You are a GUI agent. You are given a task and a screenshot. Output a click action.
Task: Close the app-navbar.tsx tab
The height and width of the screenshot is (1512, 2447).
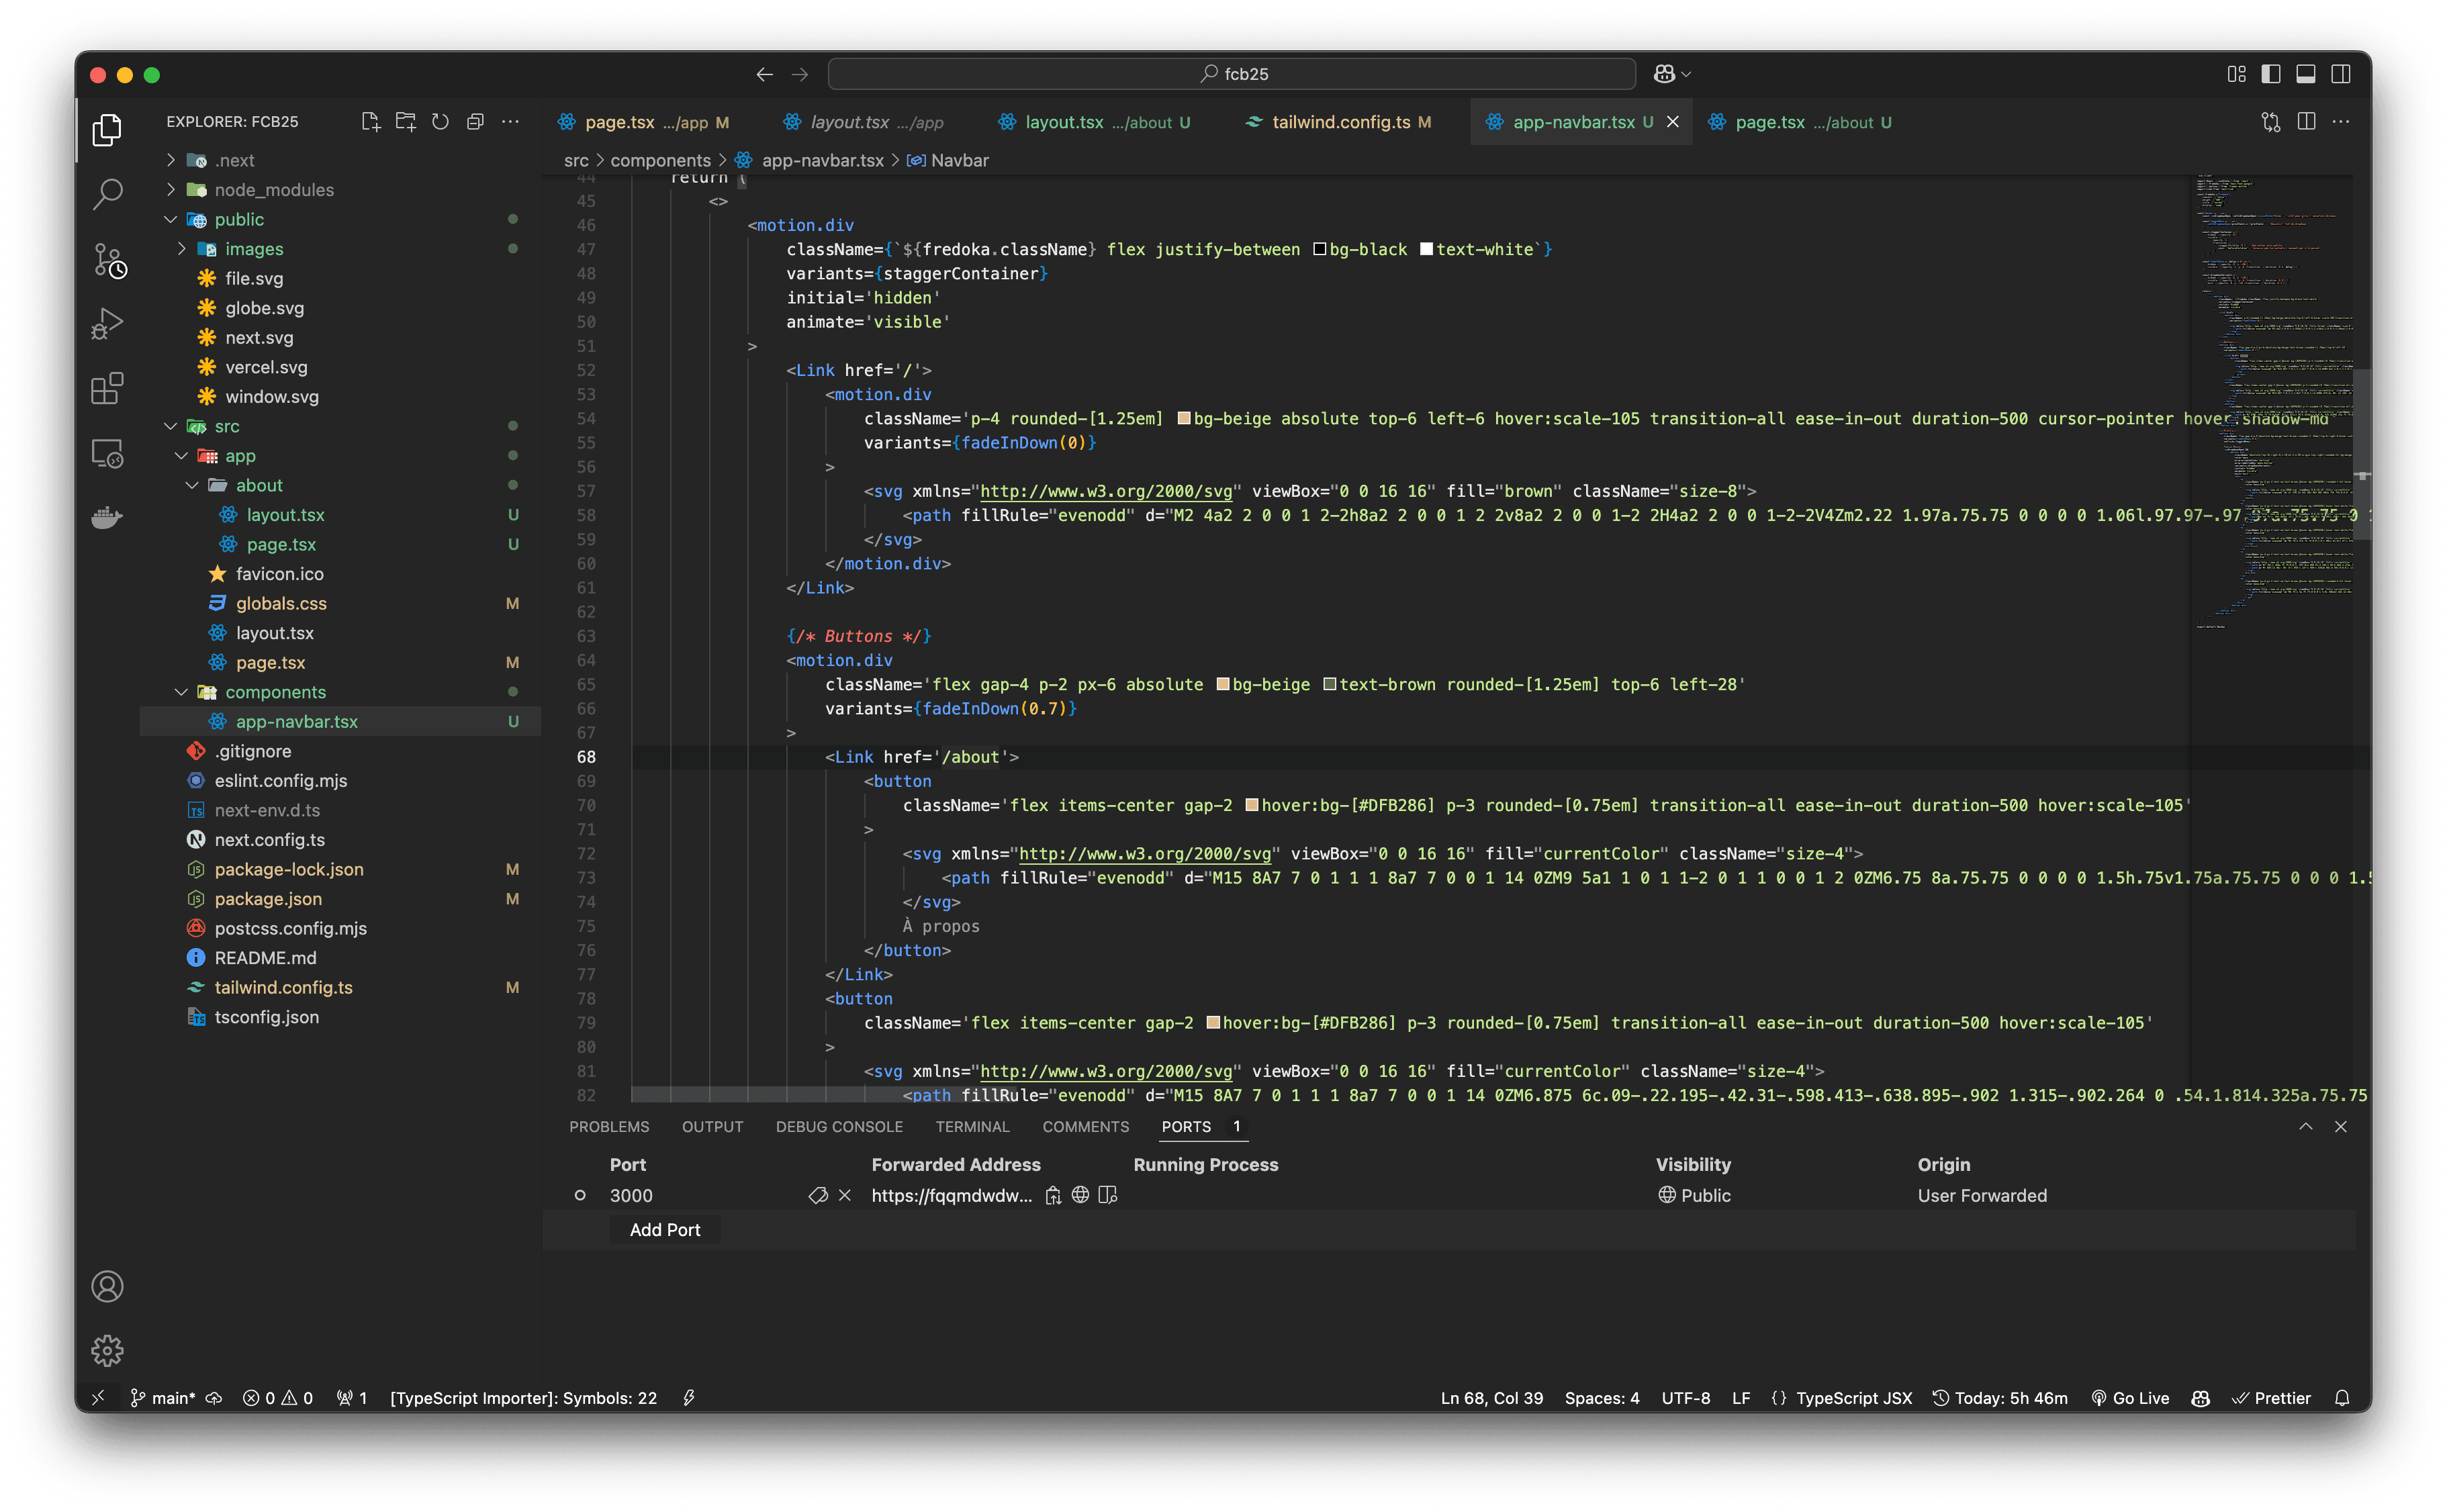pos(1672,122)
